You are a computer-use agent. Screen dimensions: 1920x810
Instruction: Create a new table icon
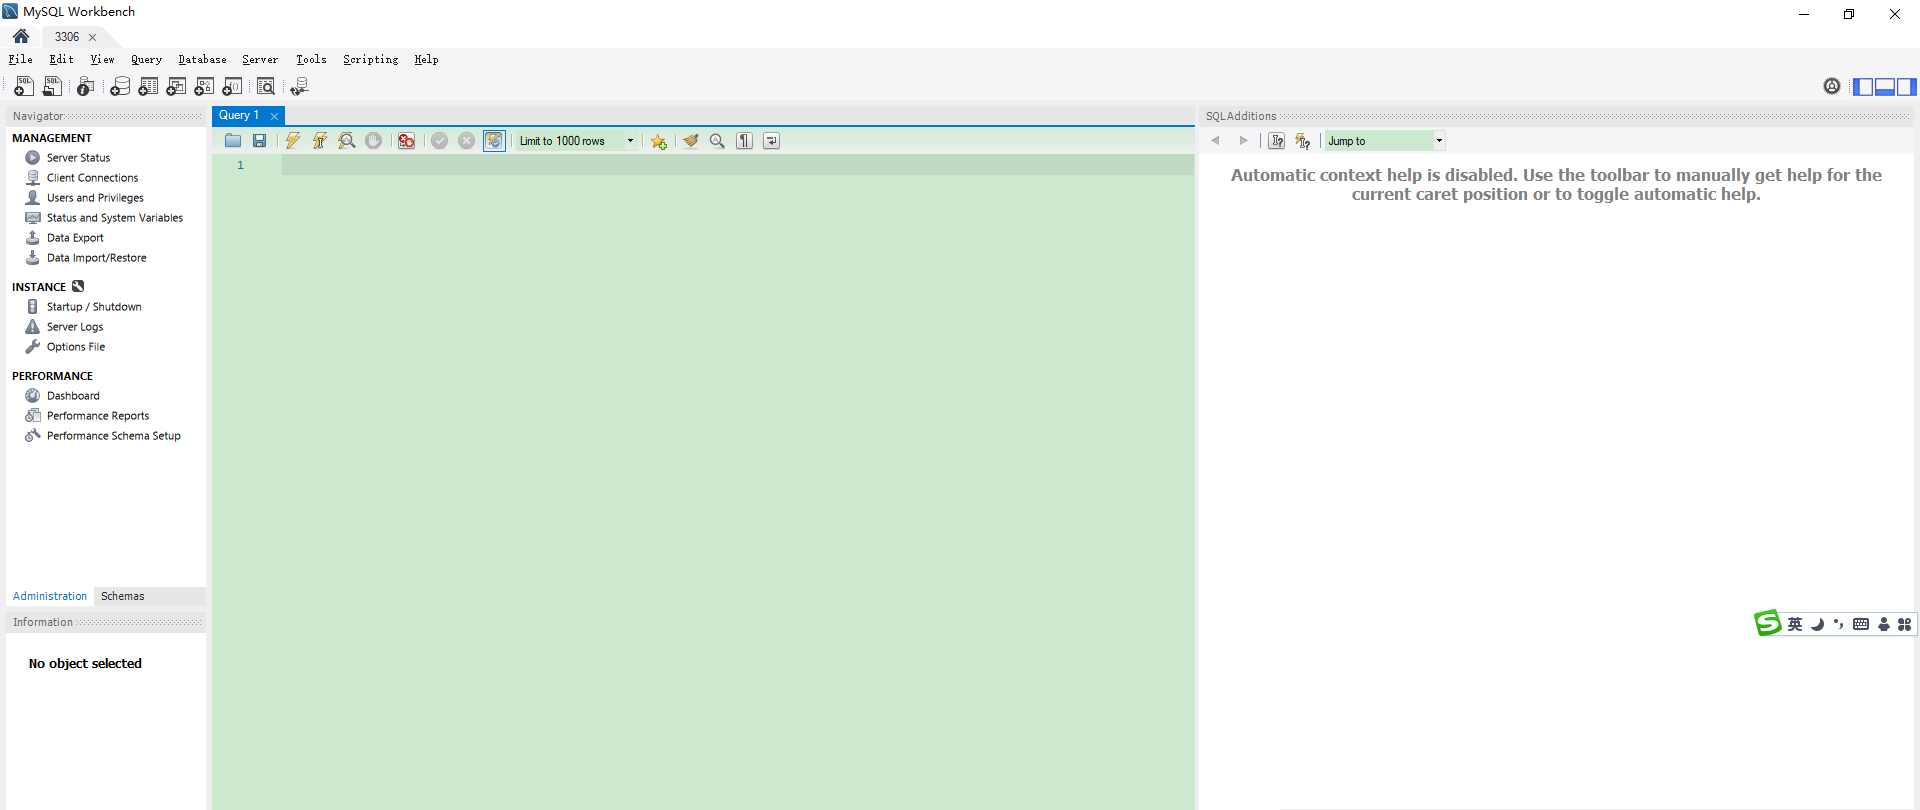point(148,87)
